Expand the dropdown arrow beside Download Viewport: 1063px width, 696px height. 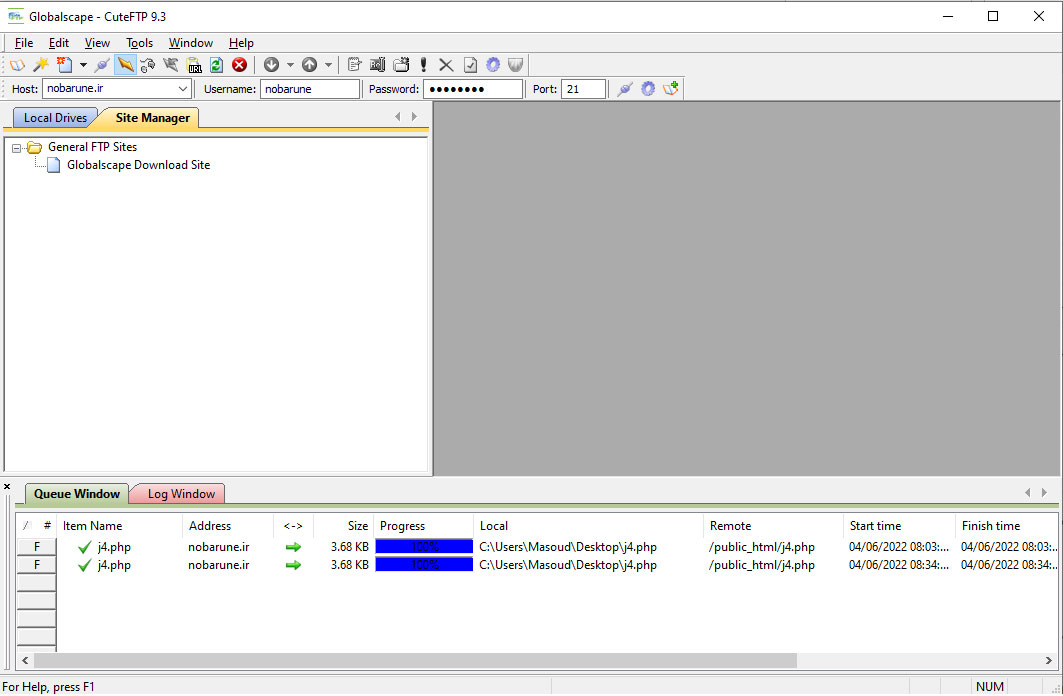[x=290, y=66]
